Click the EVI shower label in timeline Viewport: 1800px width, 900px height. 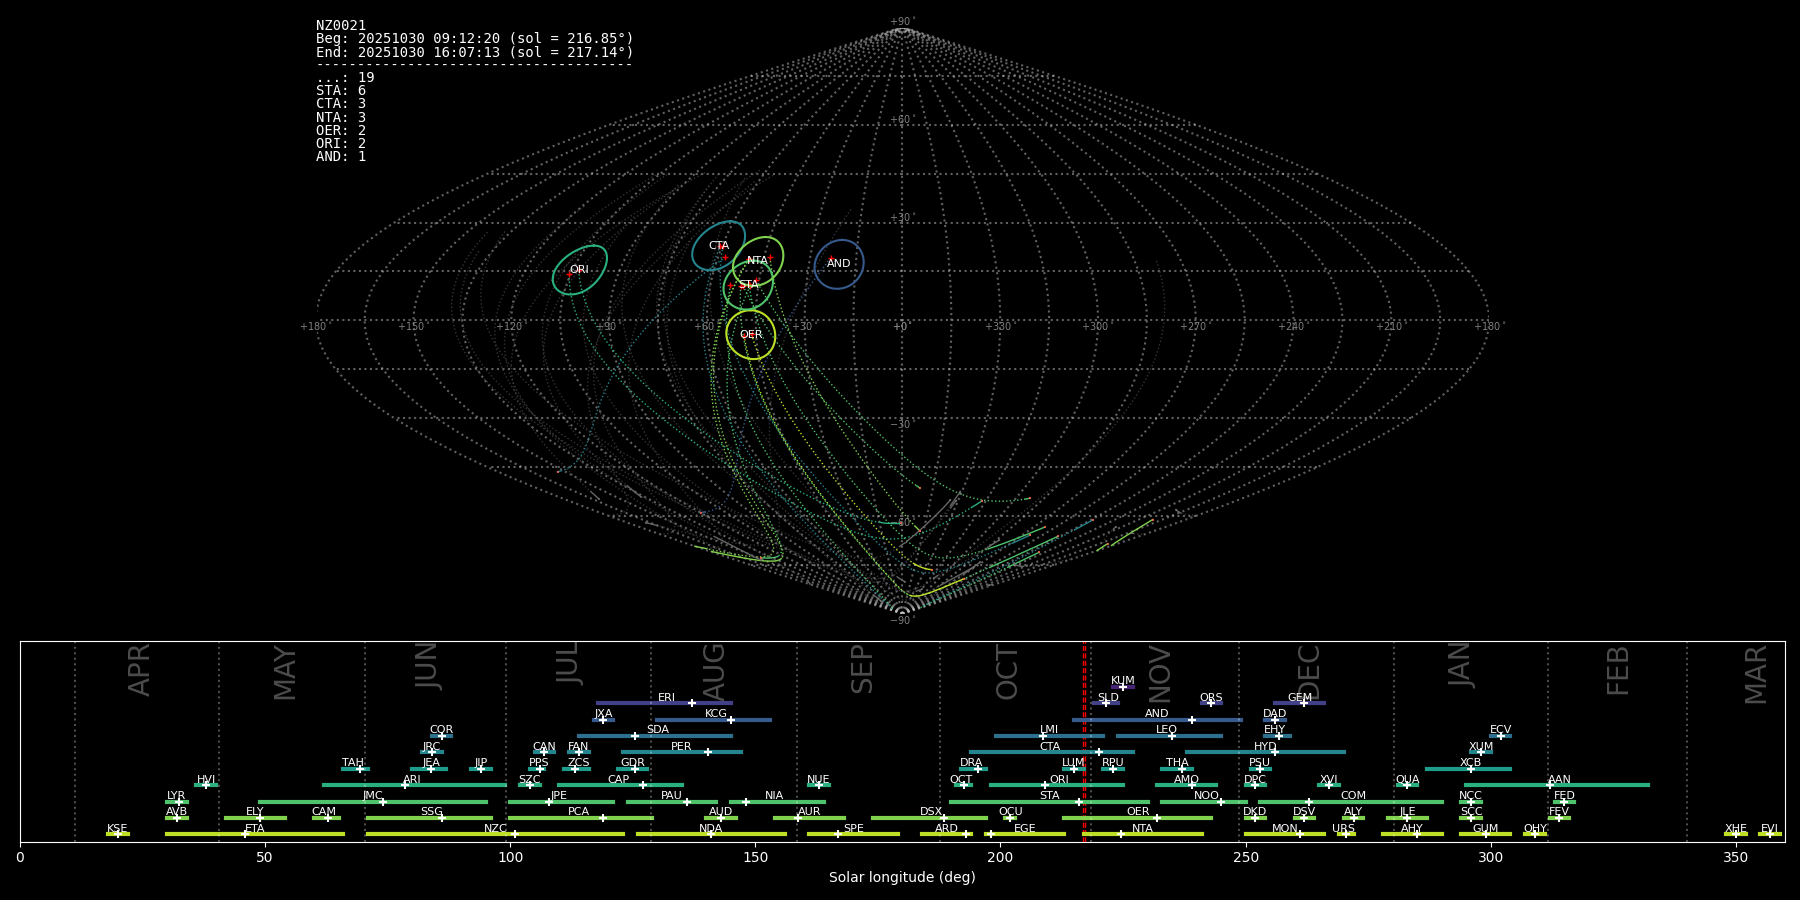coord(1769,829)
